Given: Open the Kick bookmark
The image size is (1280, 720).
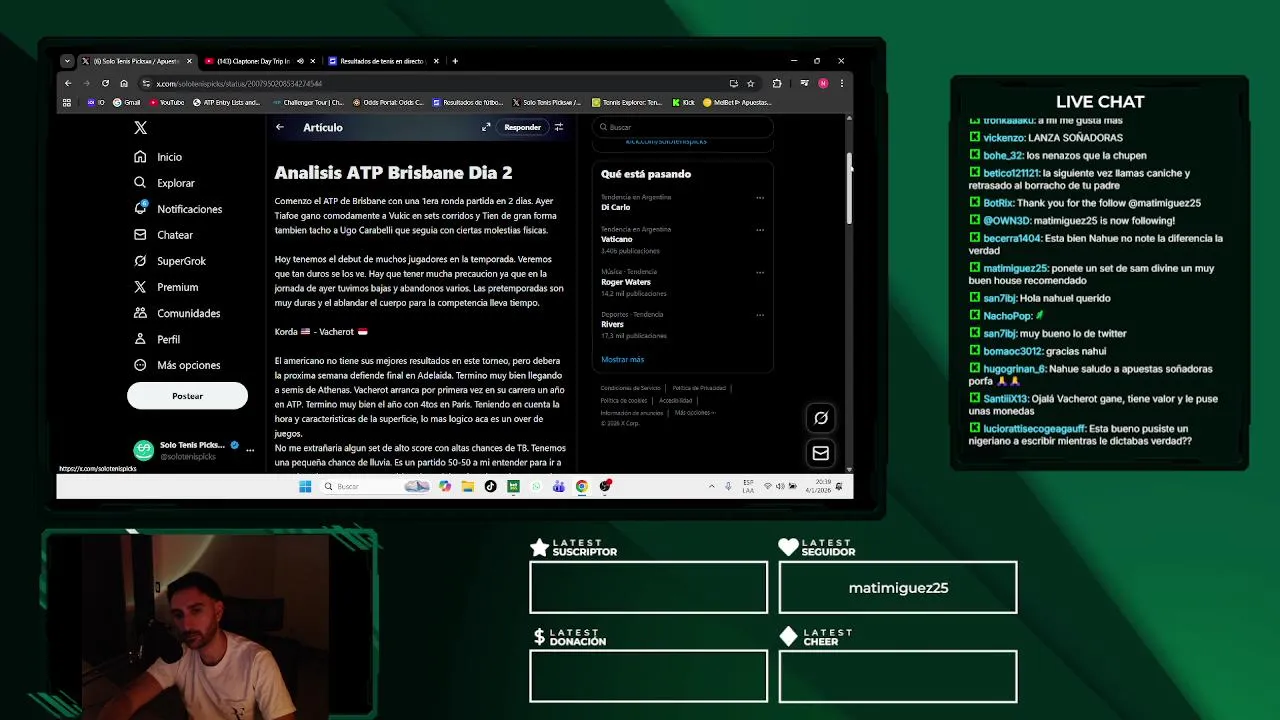Looking at the screenshot, I should (x=684, y=102).
